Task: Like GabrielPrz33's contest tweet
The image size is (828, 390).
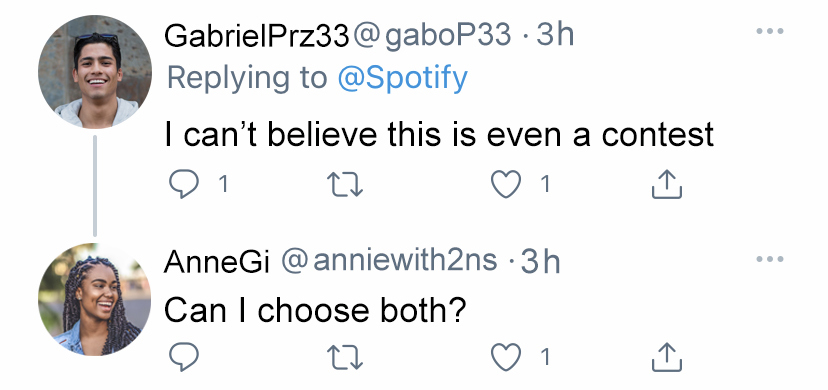Action: tap(506, 184)
